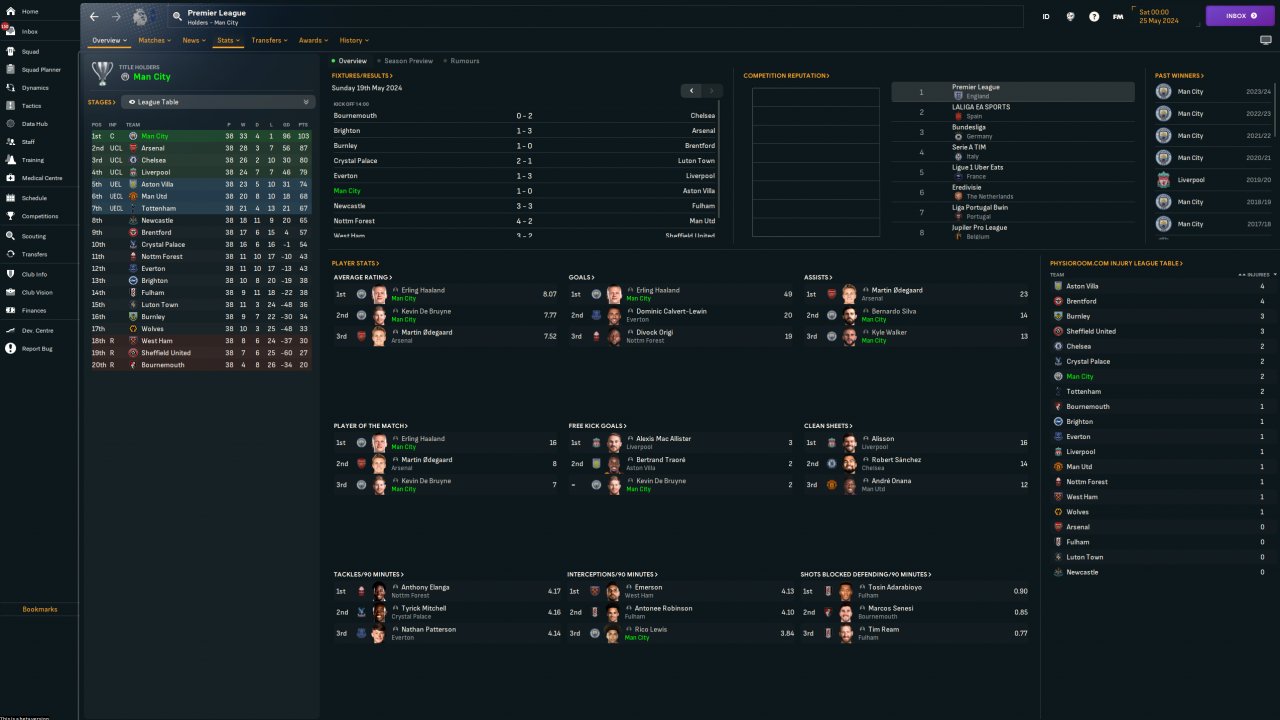Open the Competition Reputation link
1280x720 pixels.
tap(786, 76)
